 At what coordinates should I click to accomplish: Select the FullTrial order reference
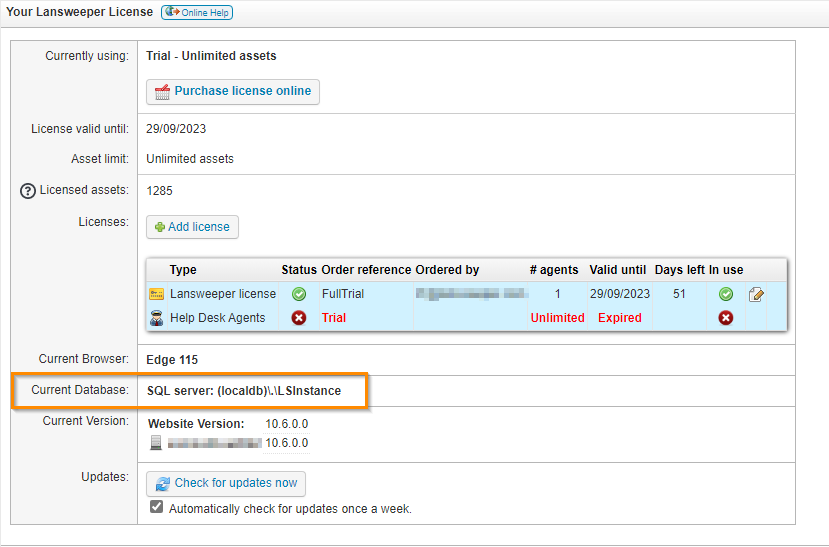click(344, 295)
